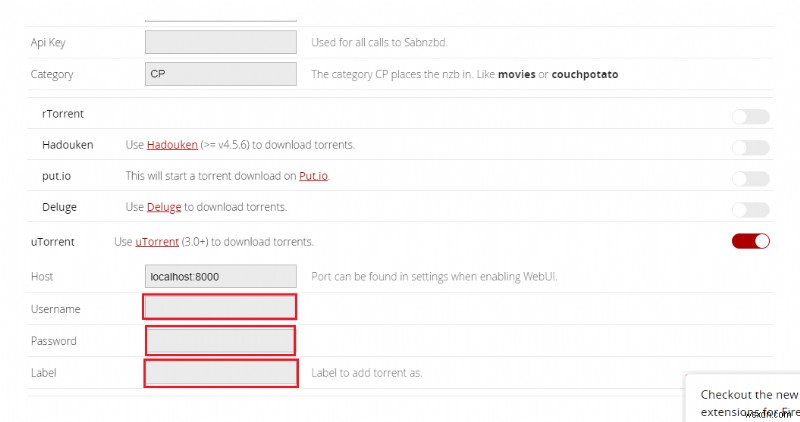The width and height of the screenshot is (800, 422).
Task: Click the Category field containing CP
Action: (x=221, y=74)
